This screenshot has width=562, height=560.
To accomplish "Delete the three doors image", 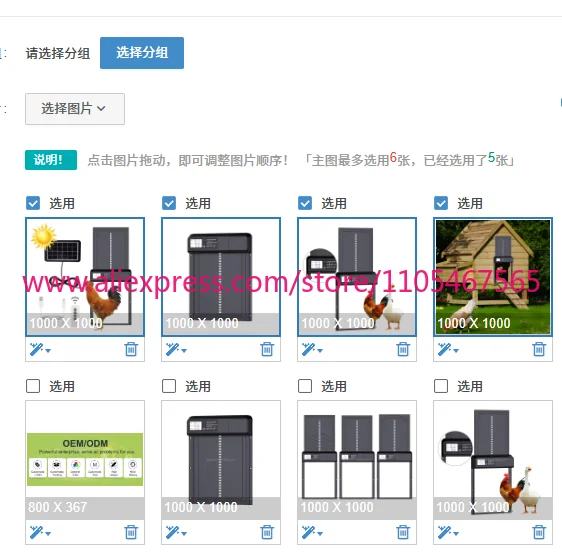I will pyautogui.click(x=403, y=532).
